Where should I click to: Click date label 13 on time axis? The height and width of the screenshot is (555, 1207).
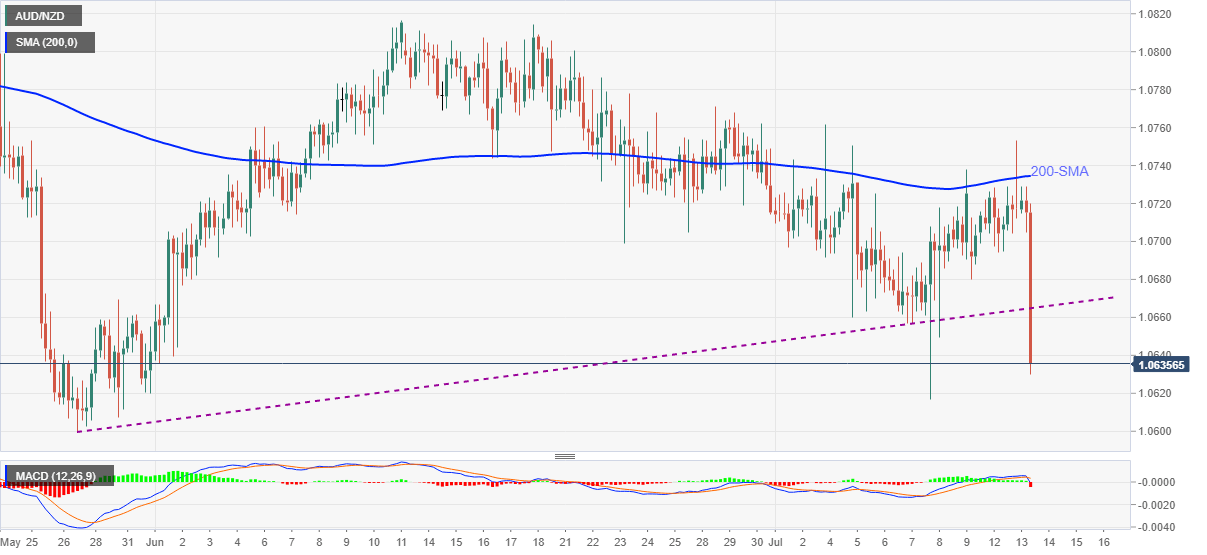click(x=1021, y=544)
